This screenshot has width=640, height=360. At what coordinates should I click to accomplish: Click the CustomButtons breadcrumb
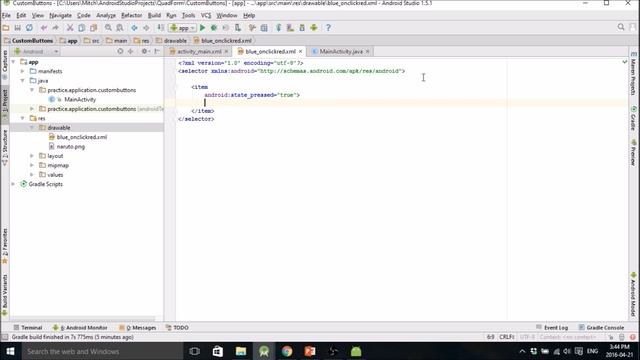click(x=29, y=41)
